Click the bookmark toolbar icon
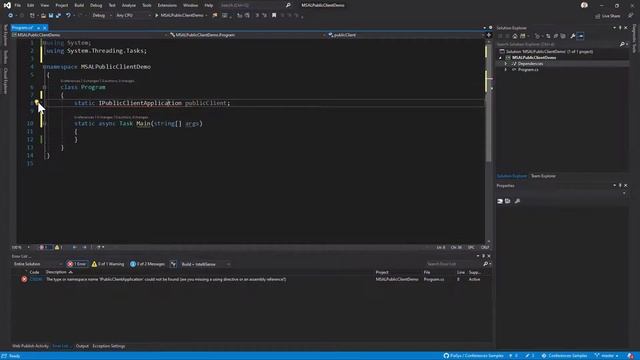 (x=274, y=16)
